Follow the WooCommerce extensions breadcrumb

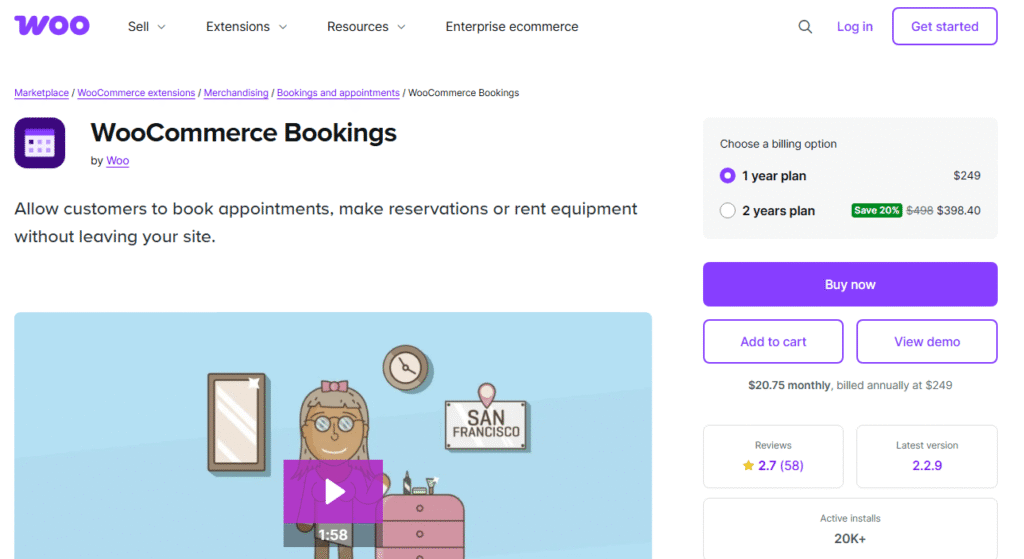[x=136, y=93]
